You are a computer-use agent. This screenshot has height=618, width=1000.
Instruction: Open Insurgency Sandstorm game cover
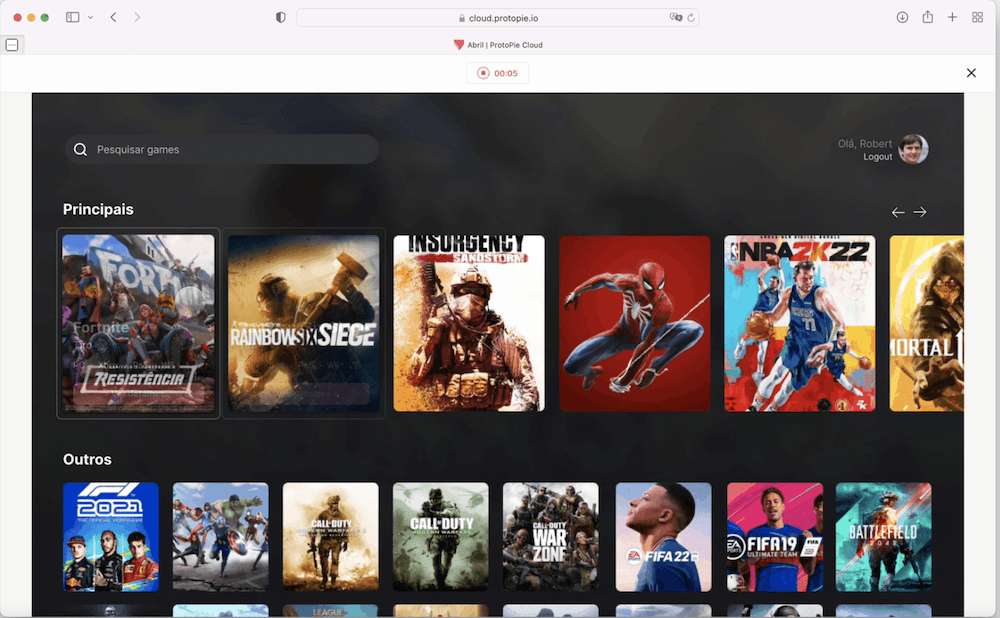(469, 323)
